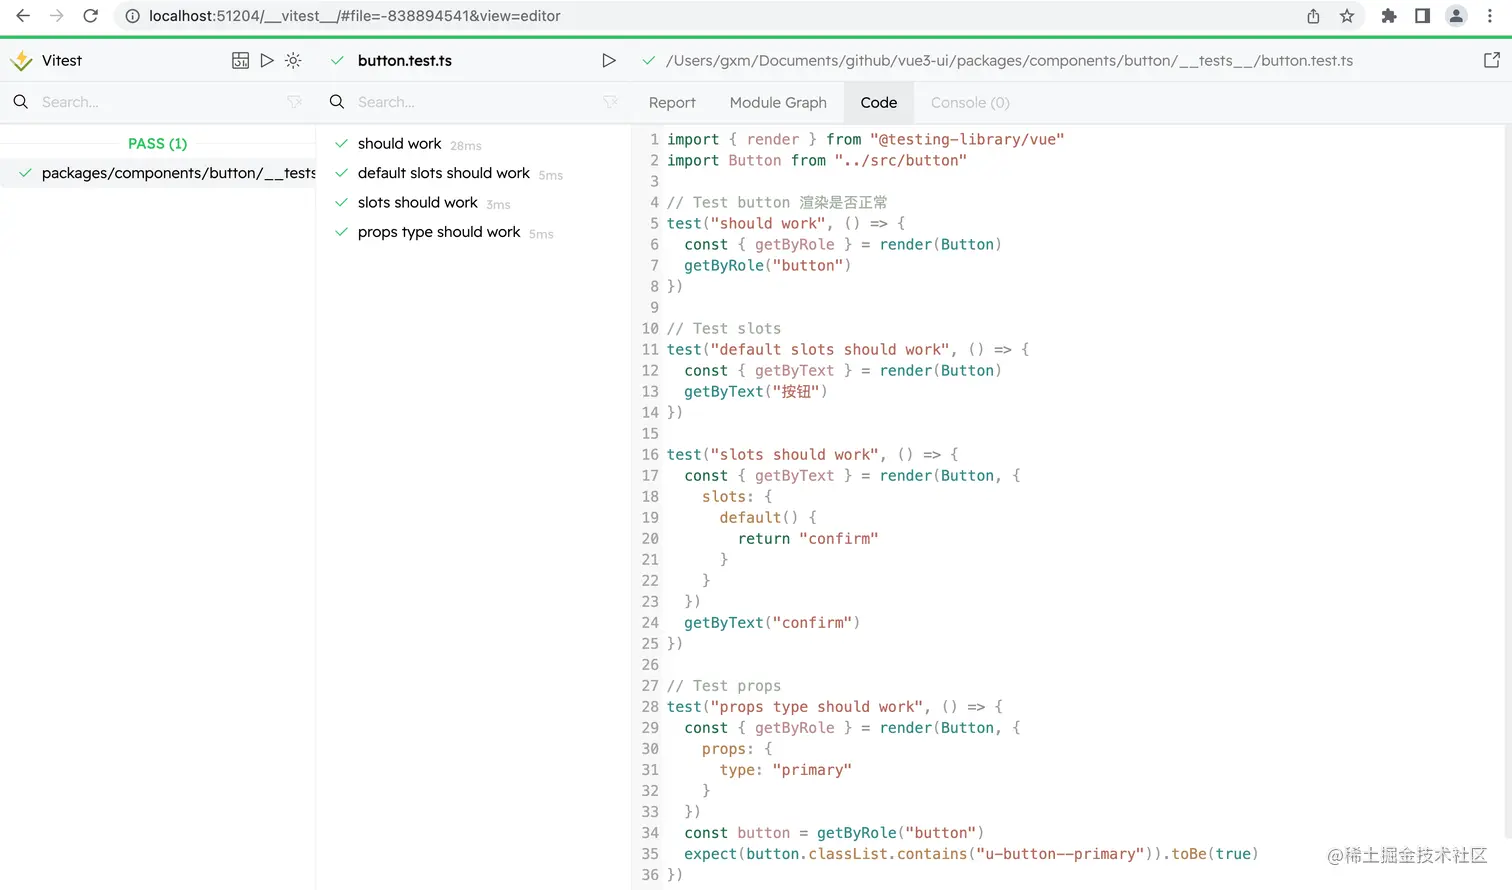
Task: Click the site info icon in address bar
Action: pos(132,16)
